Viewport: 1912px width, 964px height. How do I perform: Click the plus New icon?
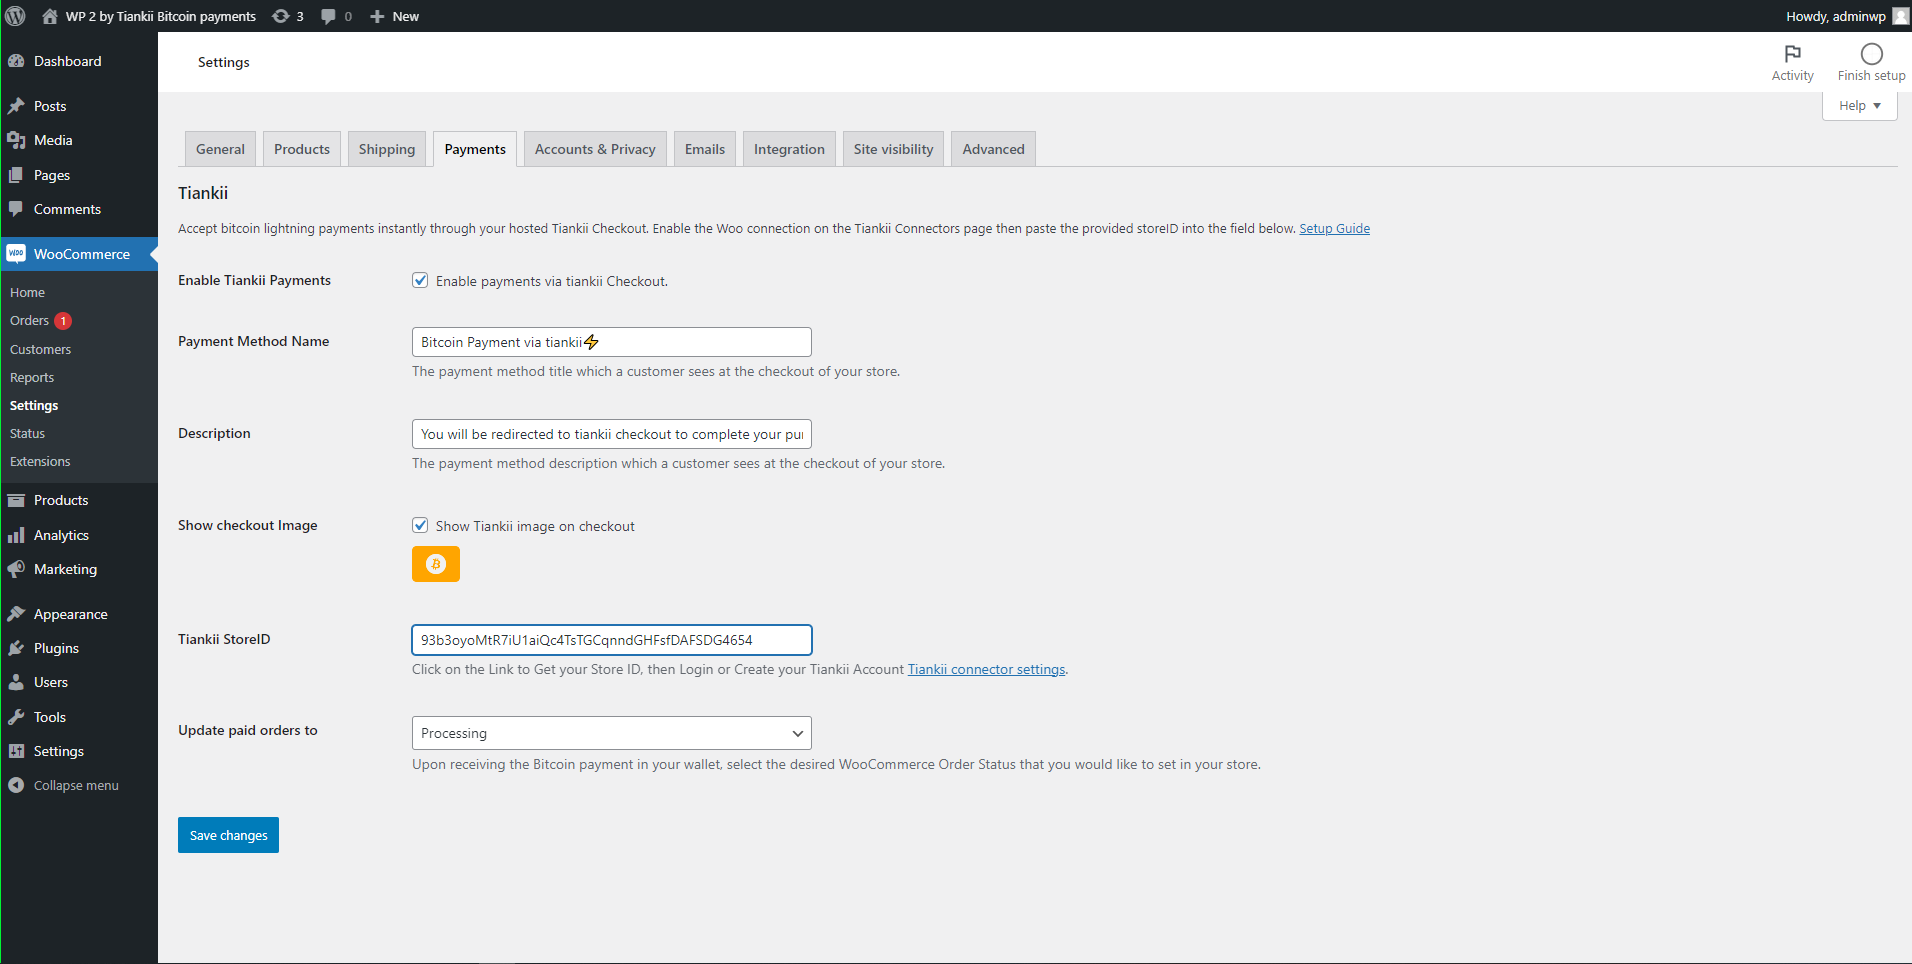point(377,16)
